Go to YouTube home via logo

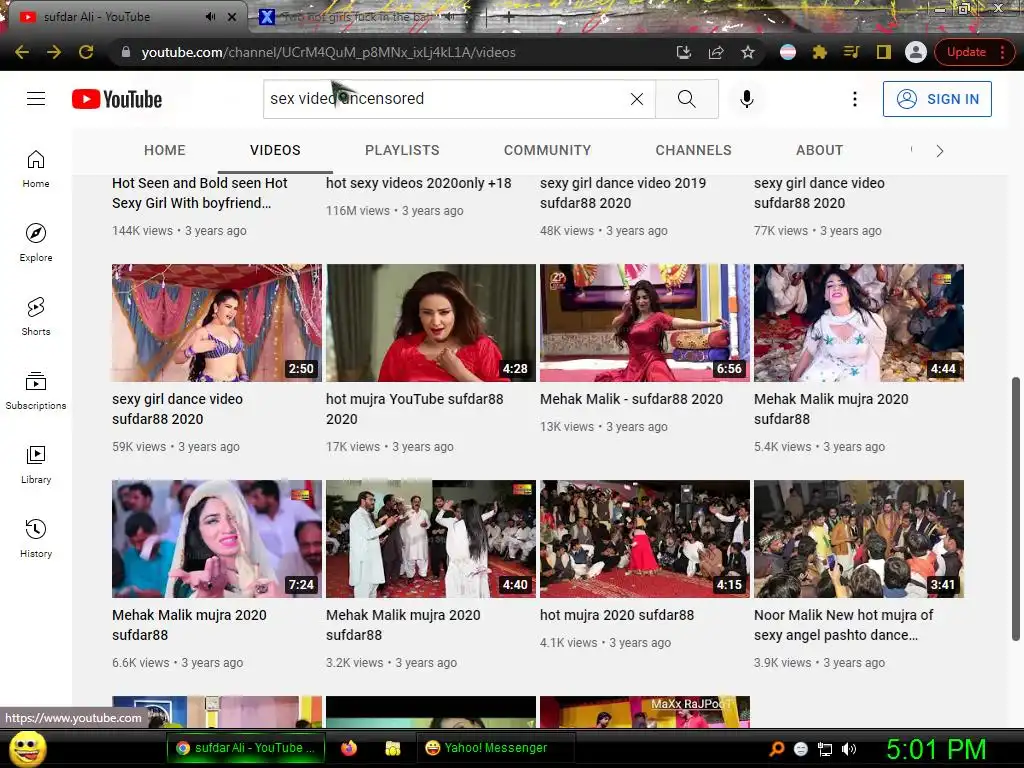pyautogui.click(x=117, y=99)
